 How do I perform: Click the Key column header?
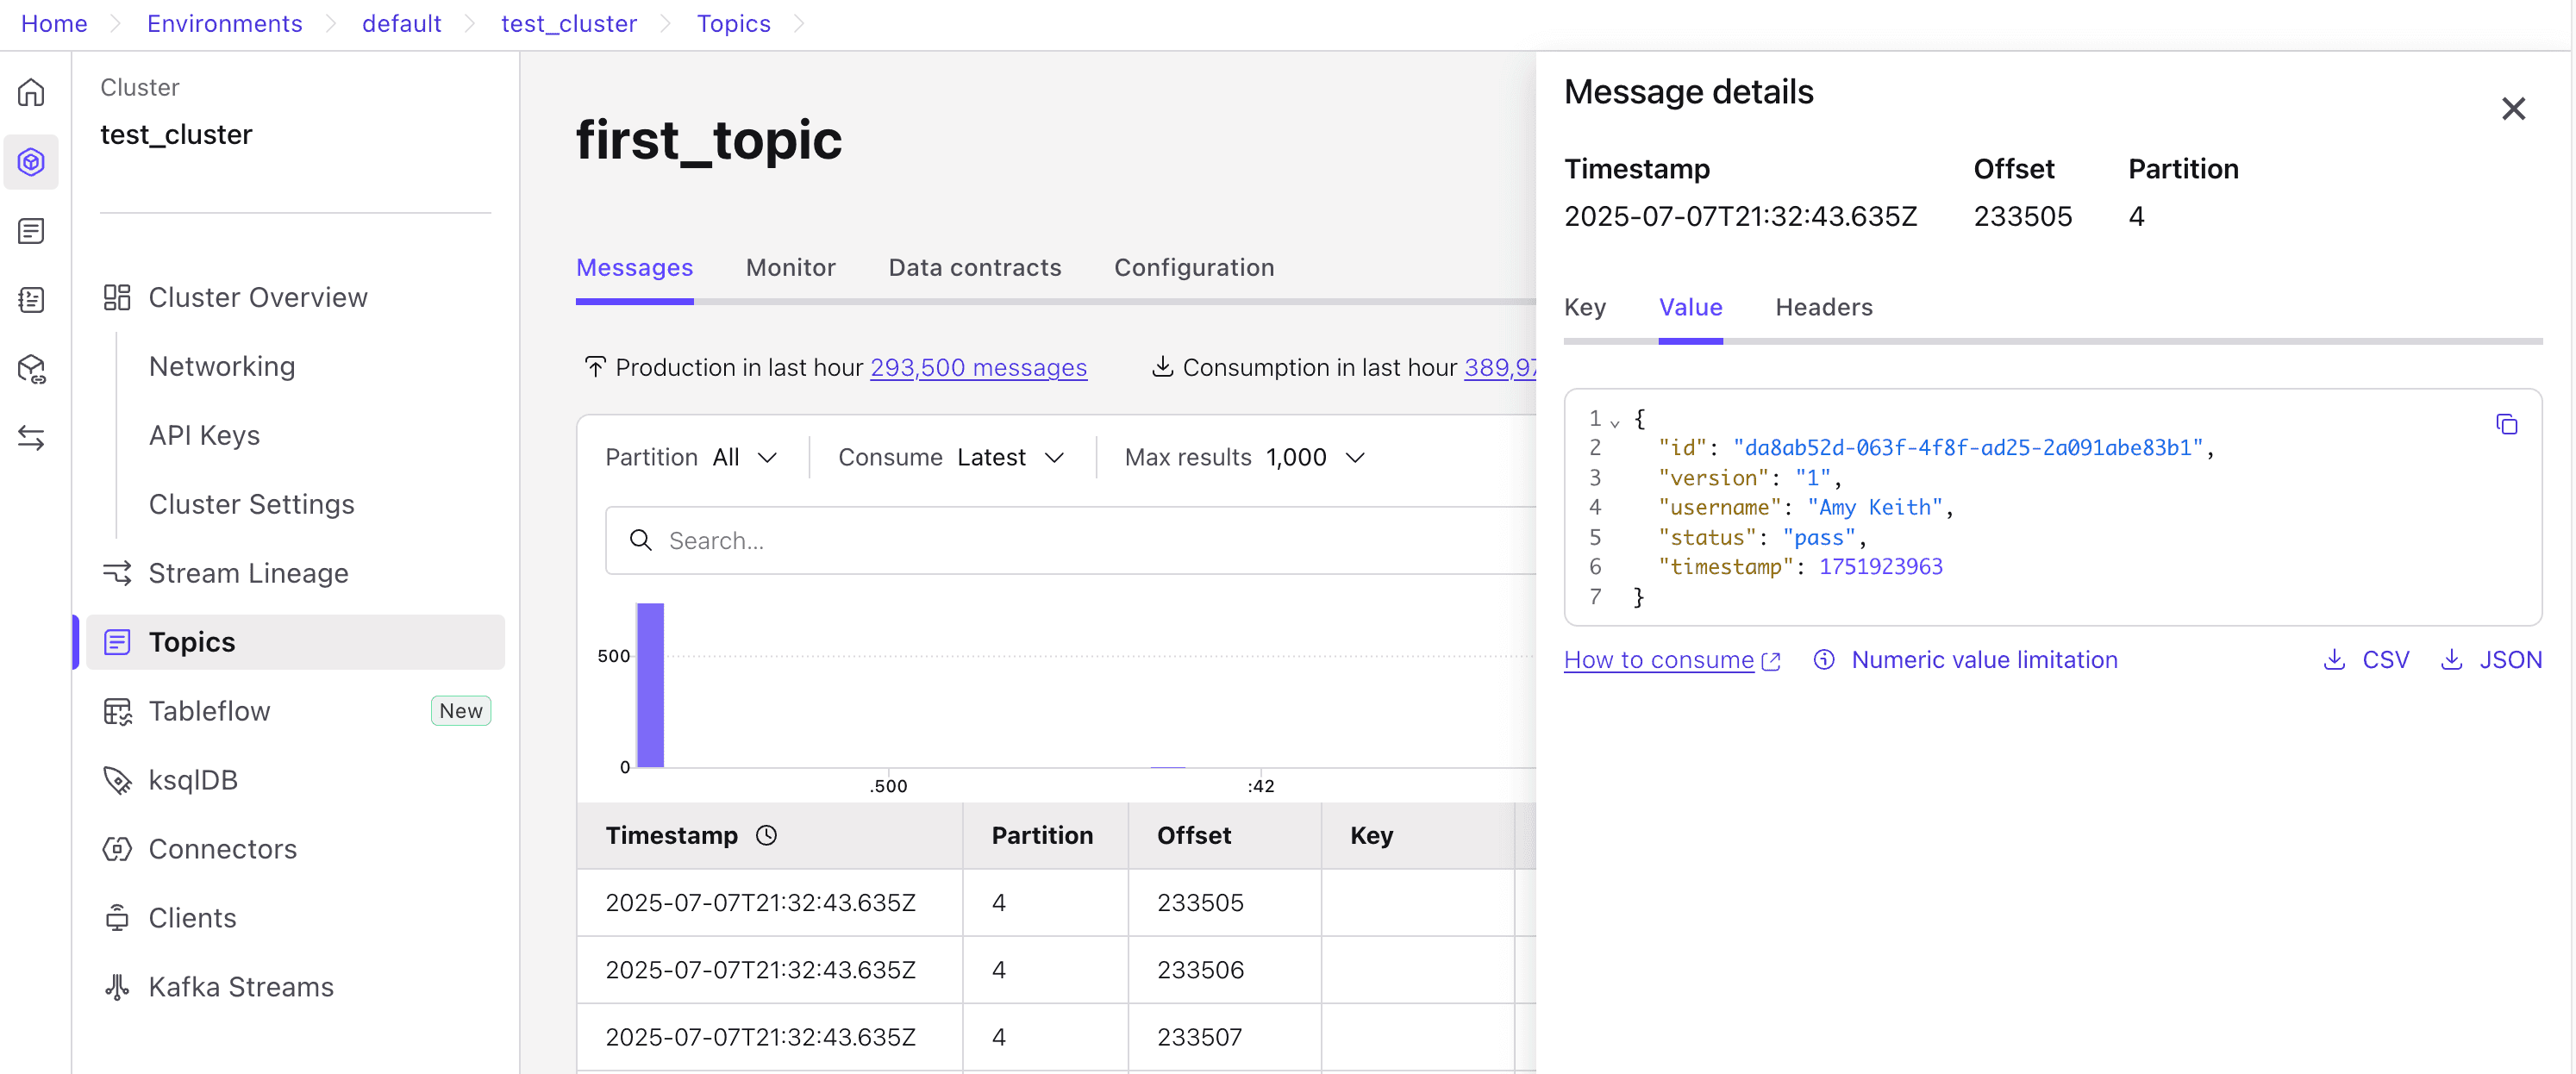pyautogui.click(x=1371, y=834)
